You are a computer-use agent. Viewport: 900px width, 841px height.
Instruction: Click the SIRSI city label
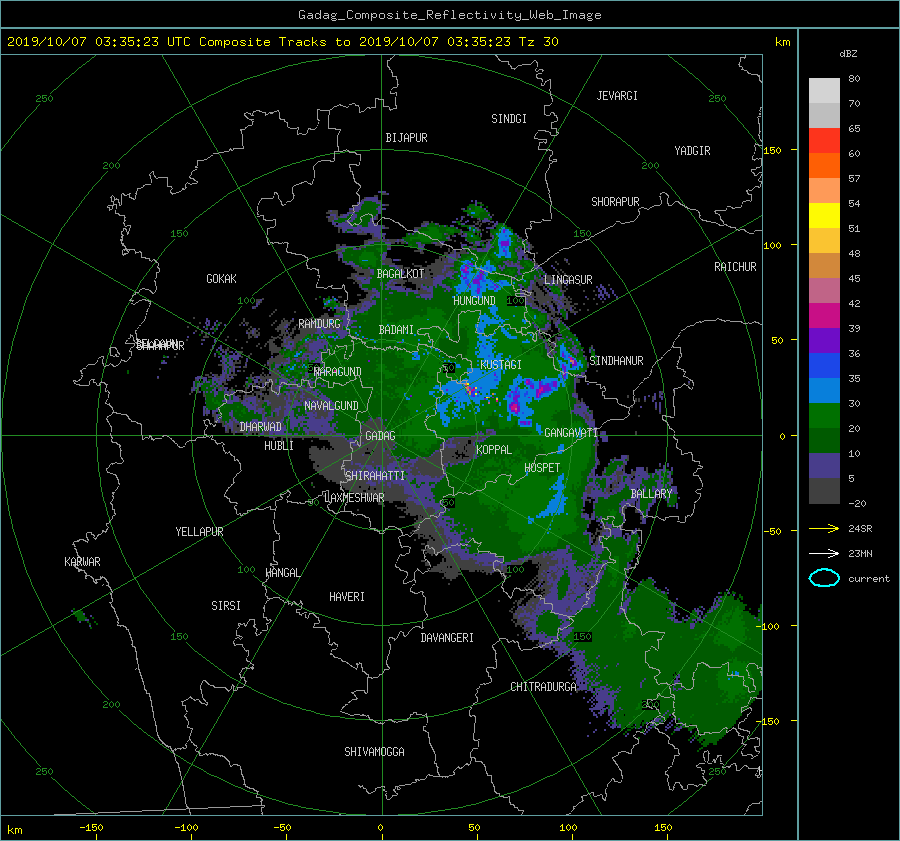(x=226, y=606)
